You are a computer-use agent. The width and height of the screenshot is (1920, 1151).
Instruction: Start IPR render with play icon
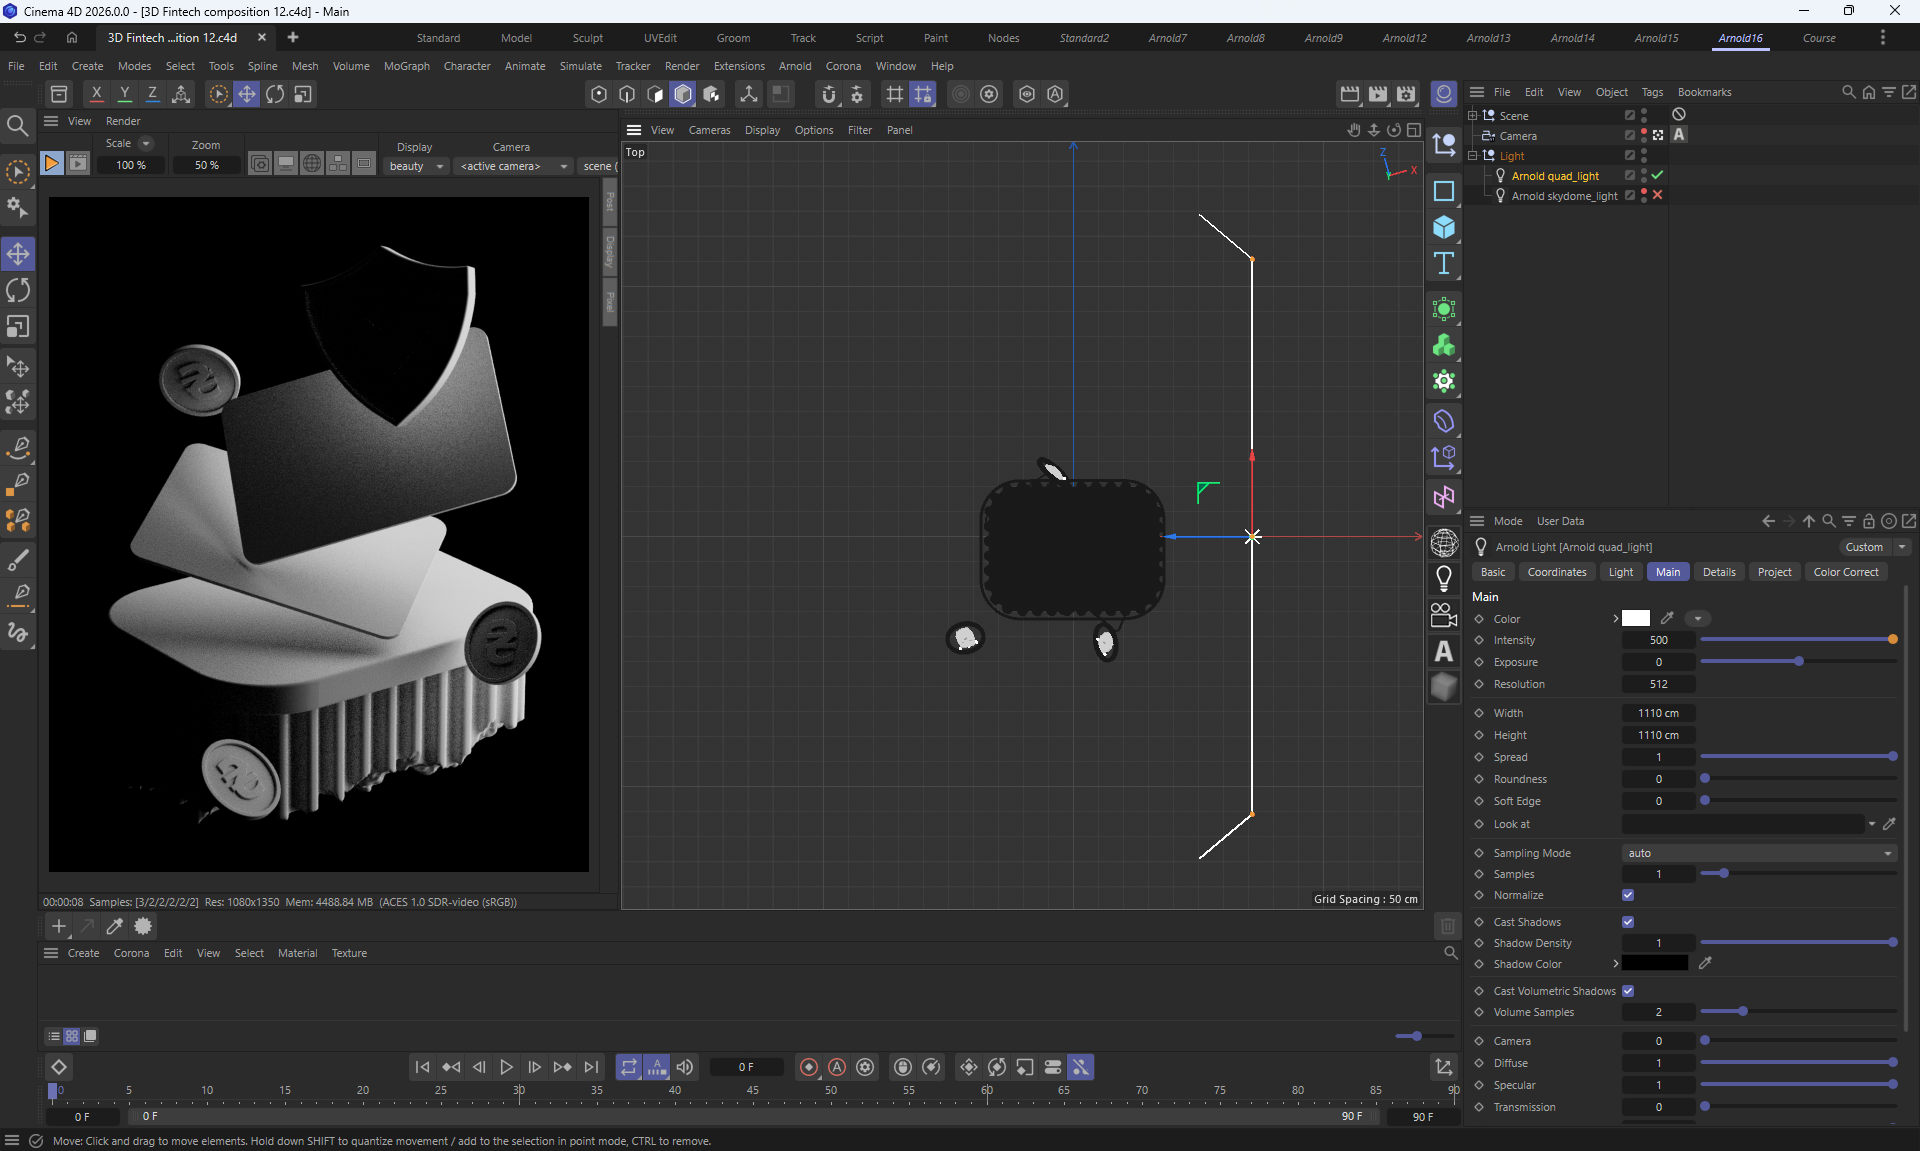(x=51, y=164)
